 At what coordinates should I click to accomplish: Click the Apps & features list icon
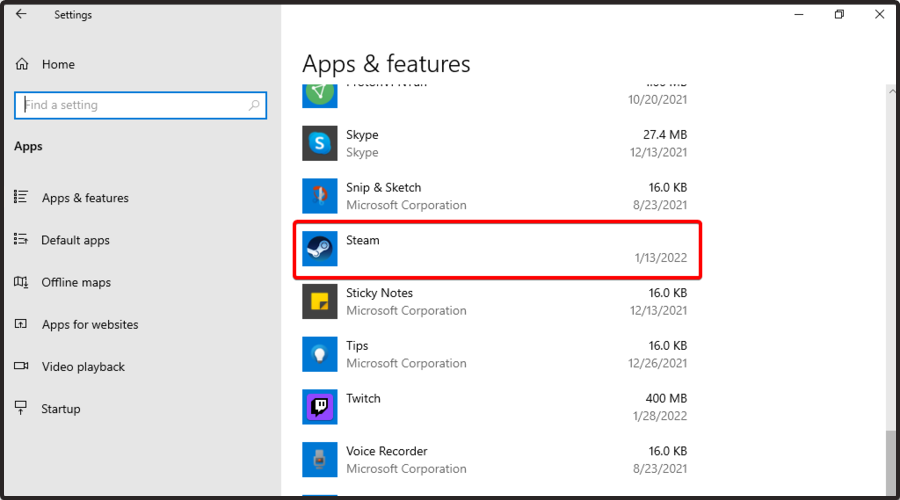pos(21,197)
